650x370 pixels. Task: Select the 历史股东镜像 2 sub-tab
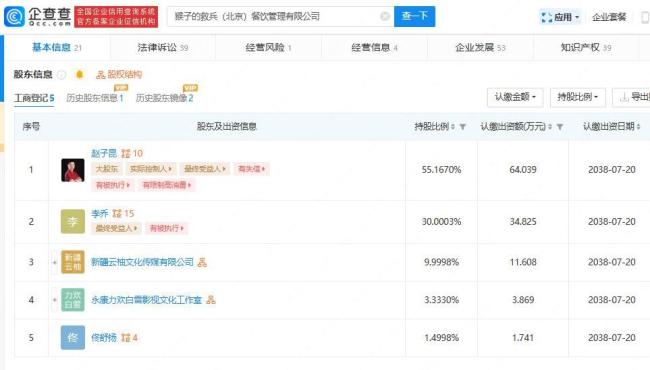tap(165, 98)
